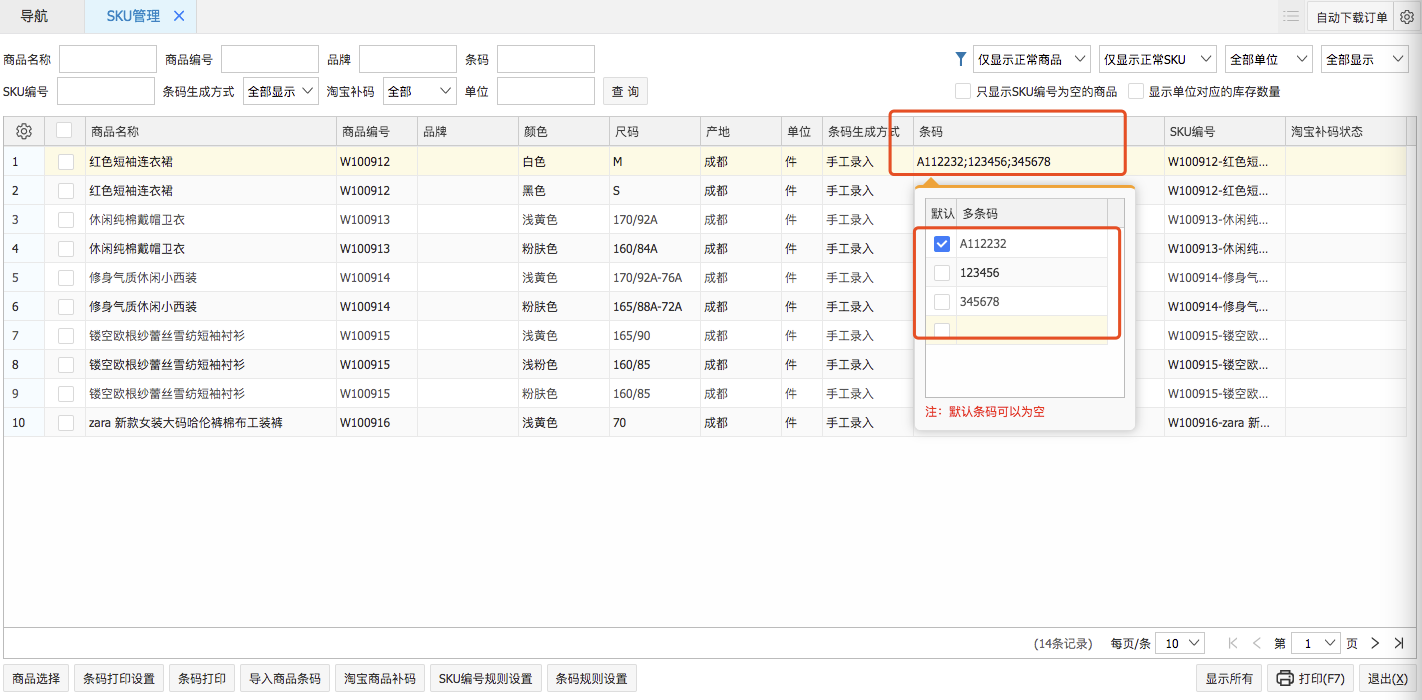
Task: Close the SKU管理 tab with X
Action: 179,16
